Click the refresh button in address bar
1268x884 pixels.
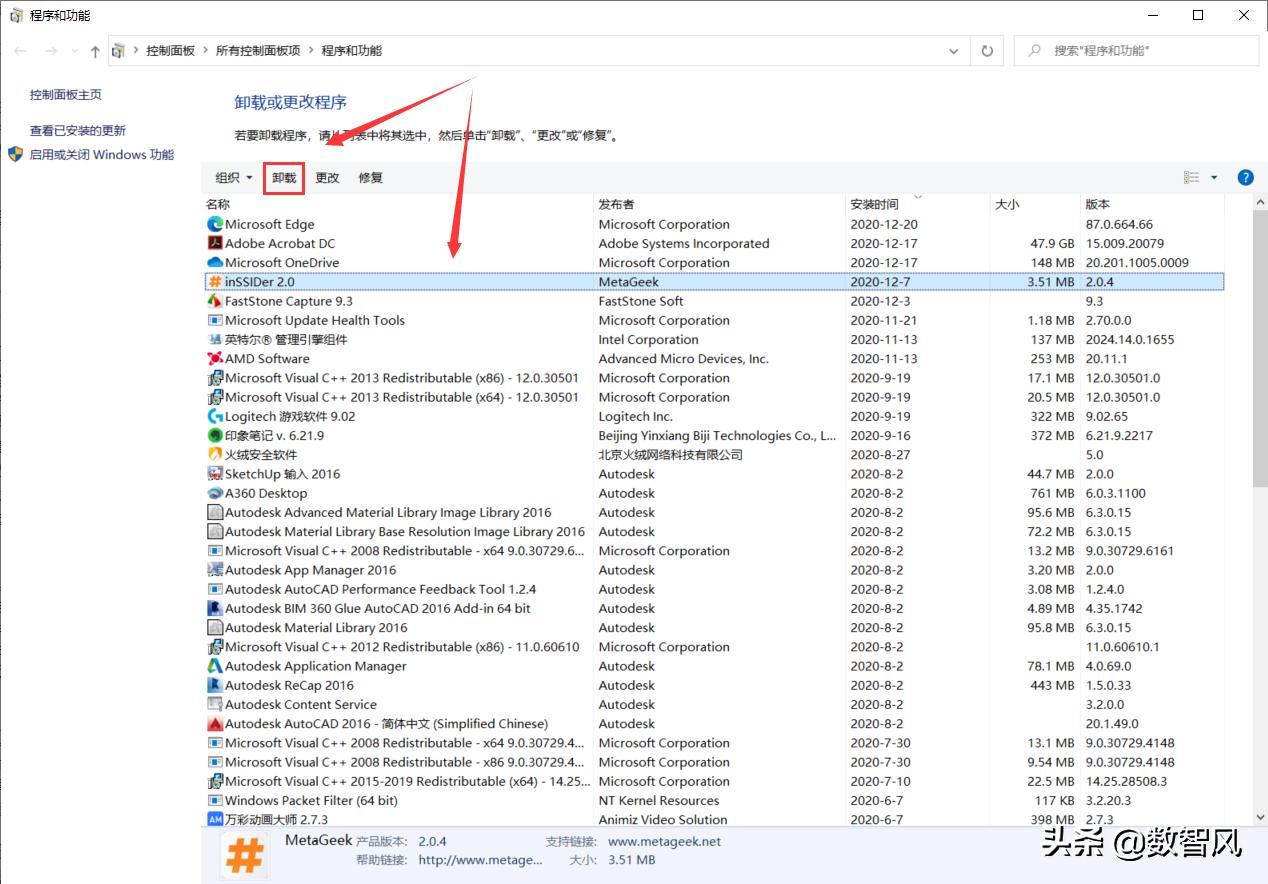tap(987, 51)
